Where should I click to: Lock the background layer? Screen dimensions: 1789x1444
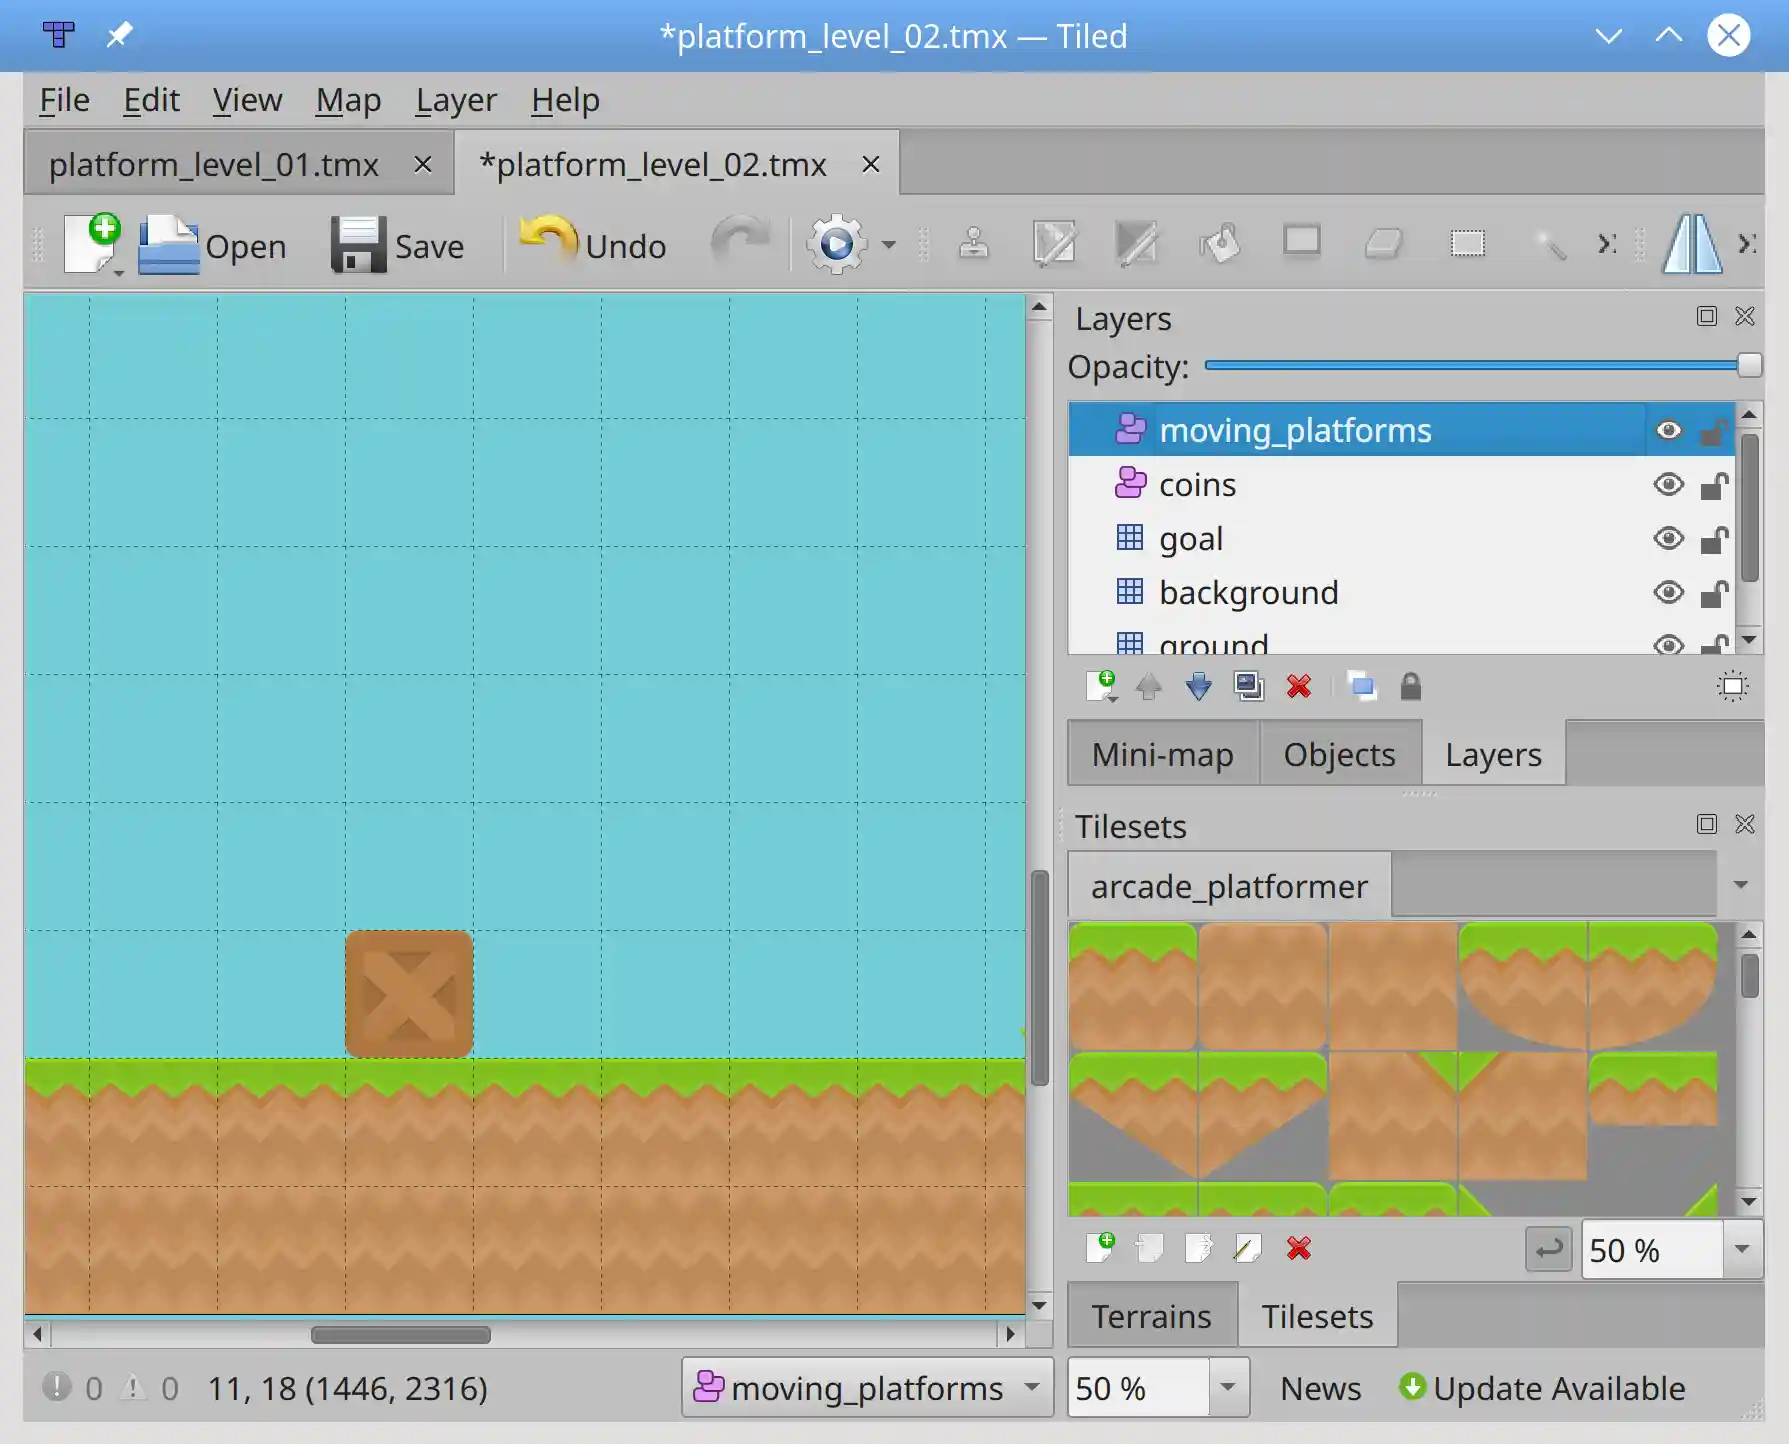[x=1714, y=592]
